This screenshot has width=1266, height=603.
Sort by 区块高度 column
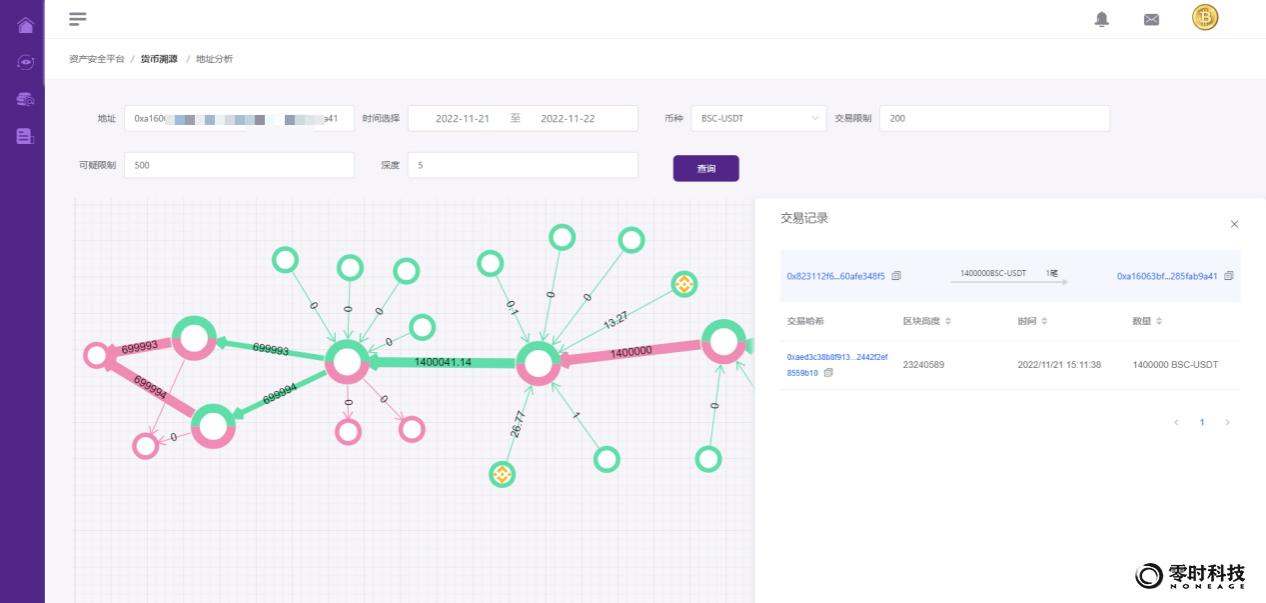[948, 321]
